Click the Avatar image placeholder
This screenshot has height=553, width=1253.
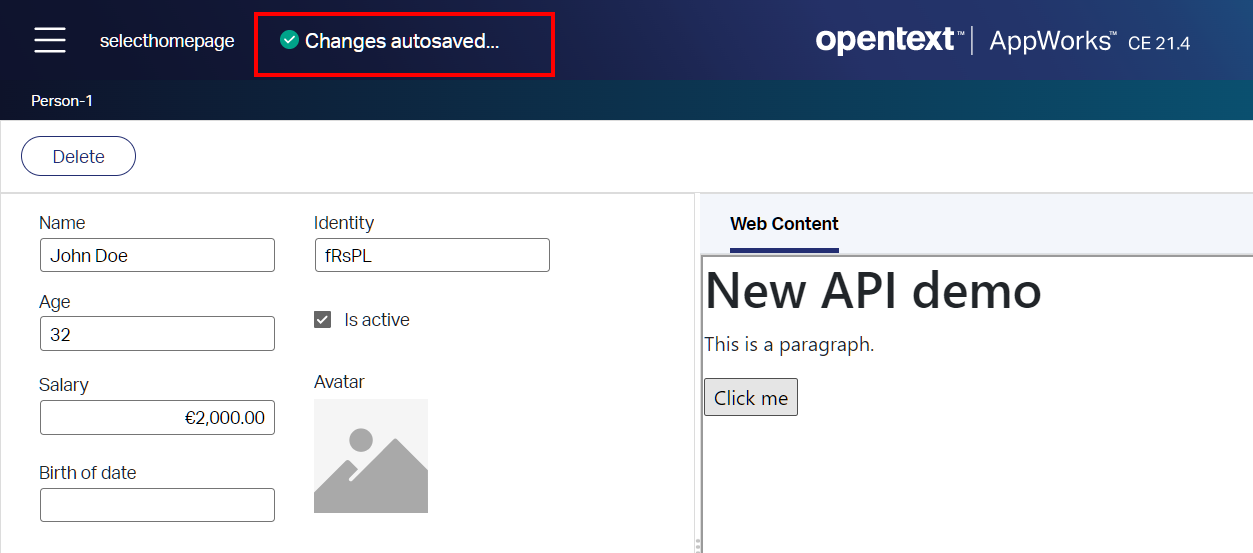tap(371, 456)
